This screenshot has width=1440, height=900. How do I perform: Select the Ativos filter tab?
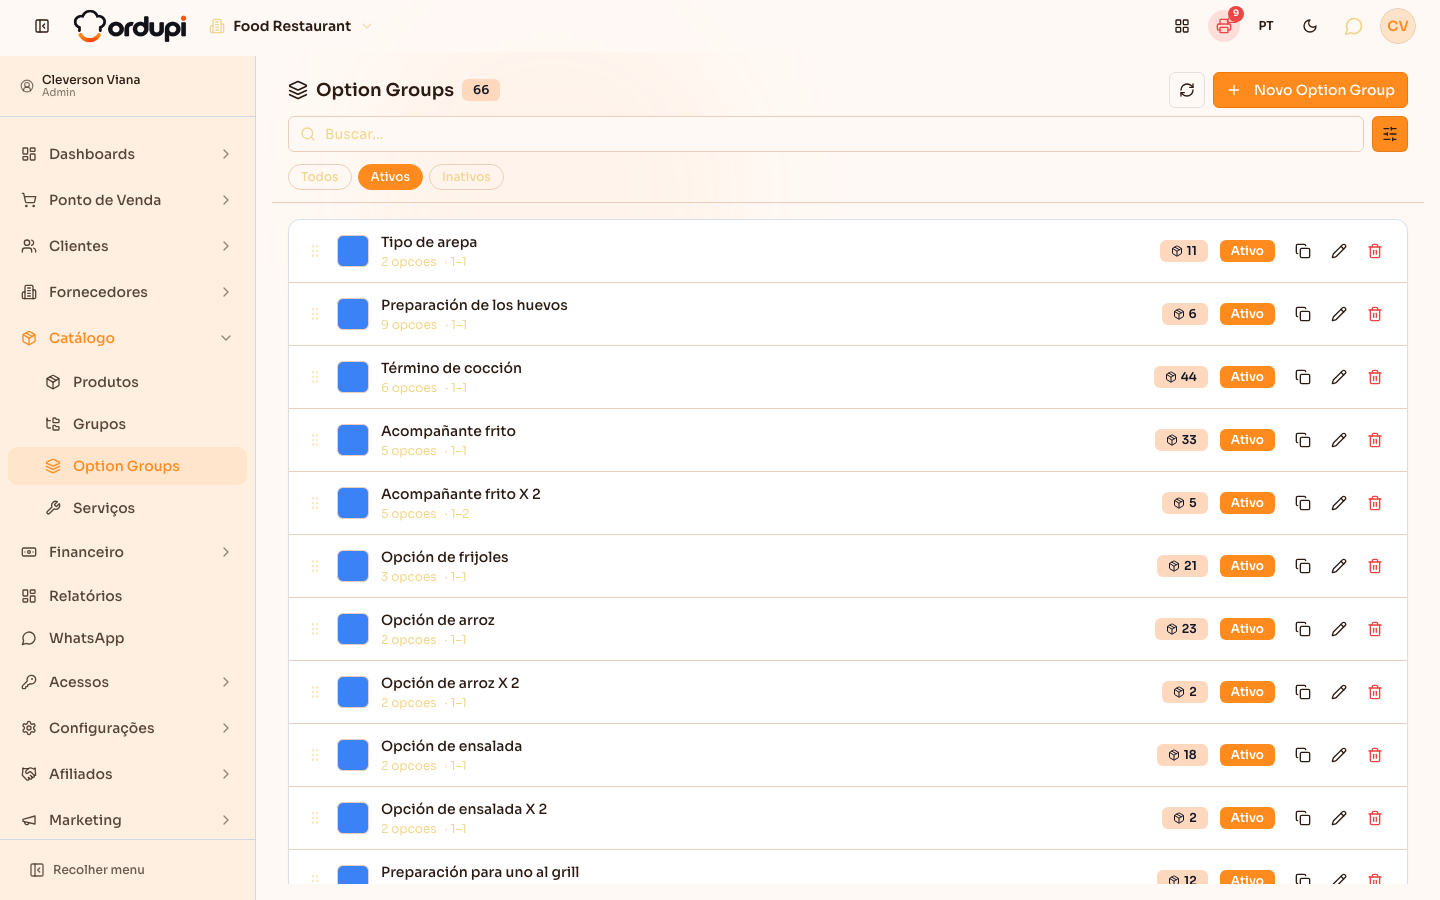pos(390,177)
